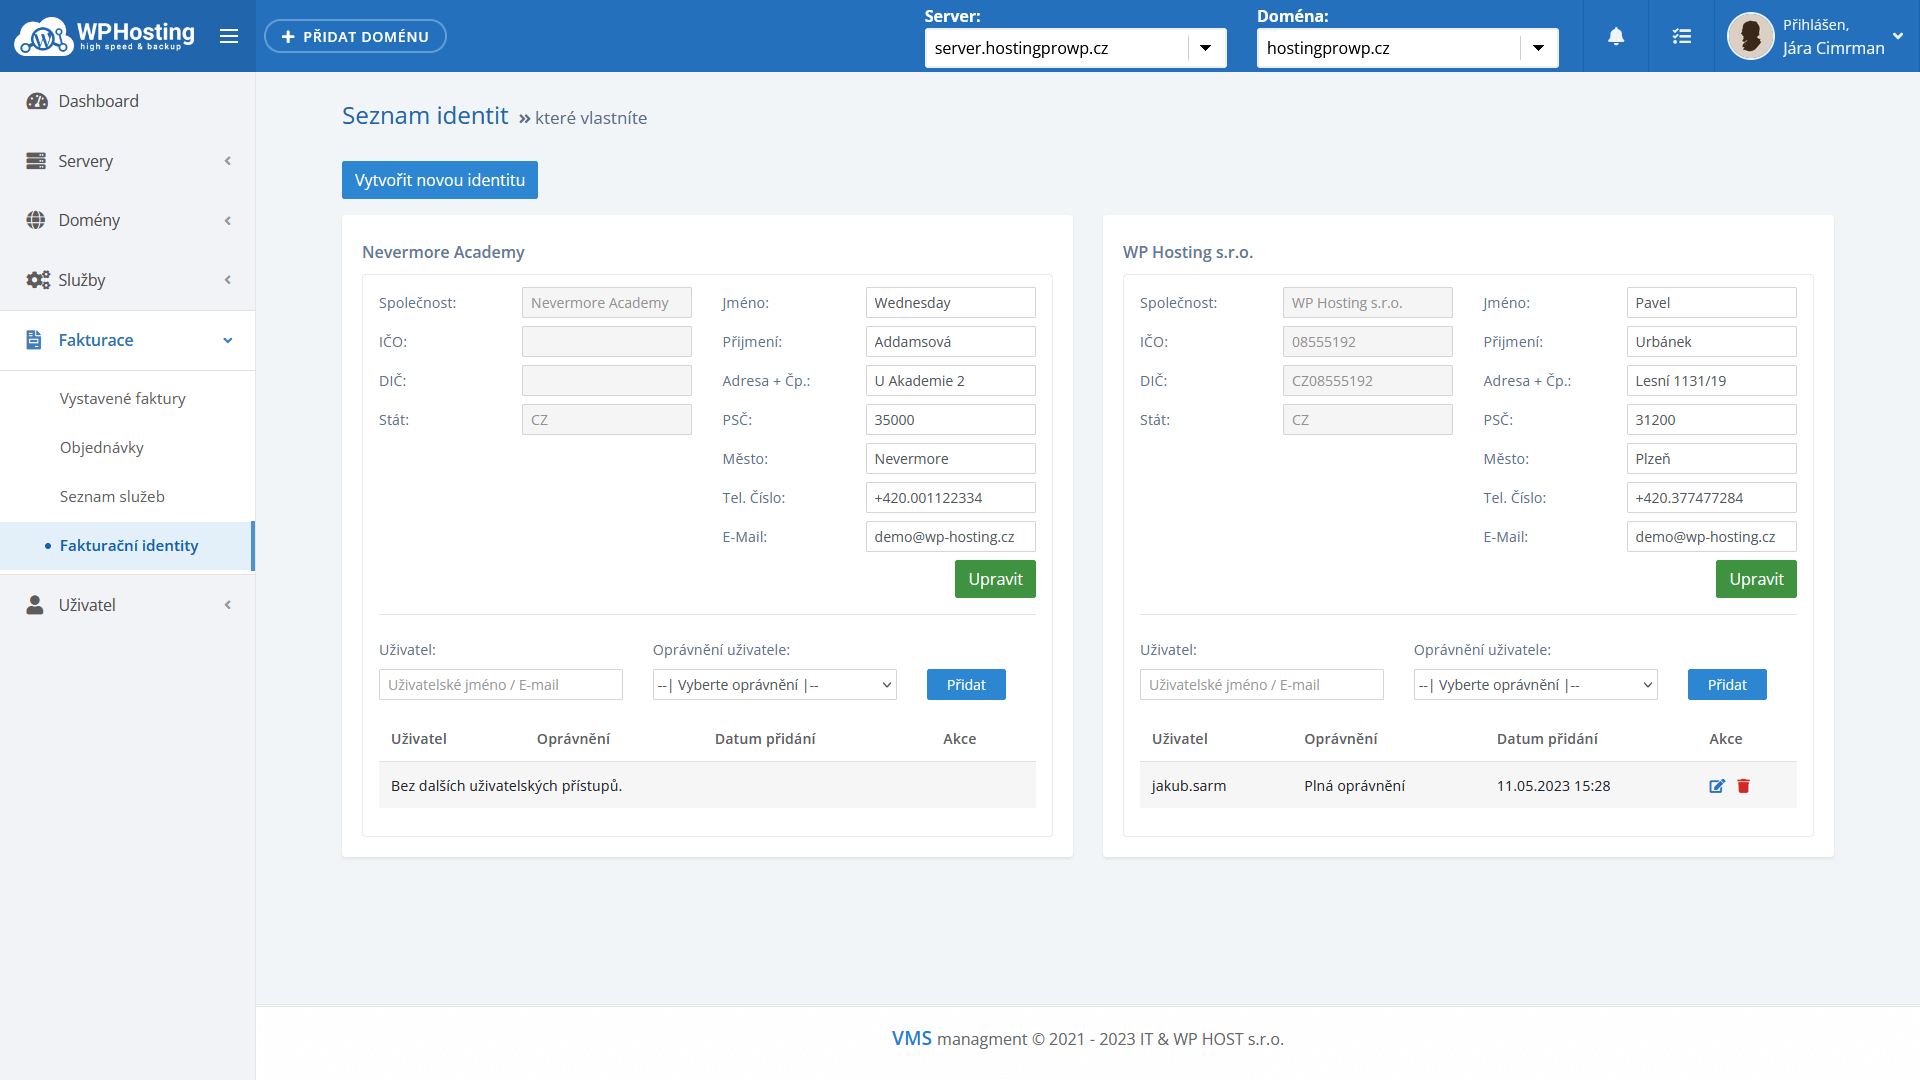Open Nevermore Academy user permission dropdown
The image size is (1920, 1080).
[x=774, y=685]
